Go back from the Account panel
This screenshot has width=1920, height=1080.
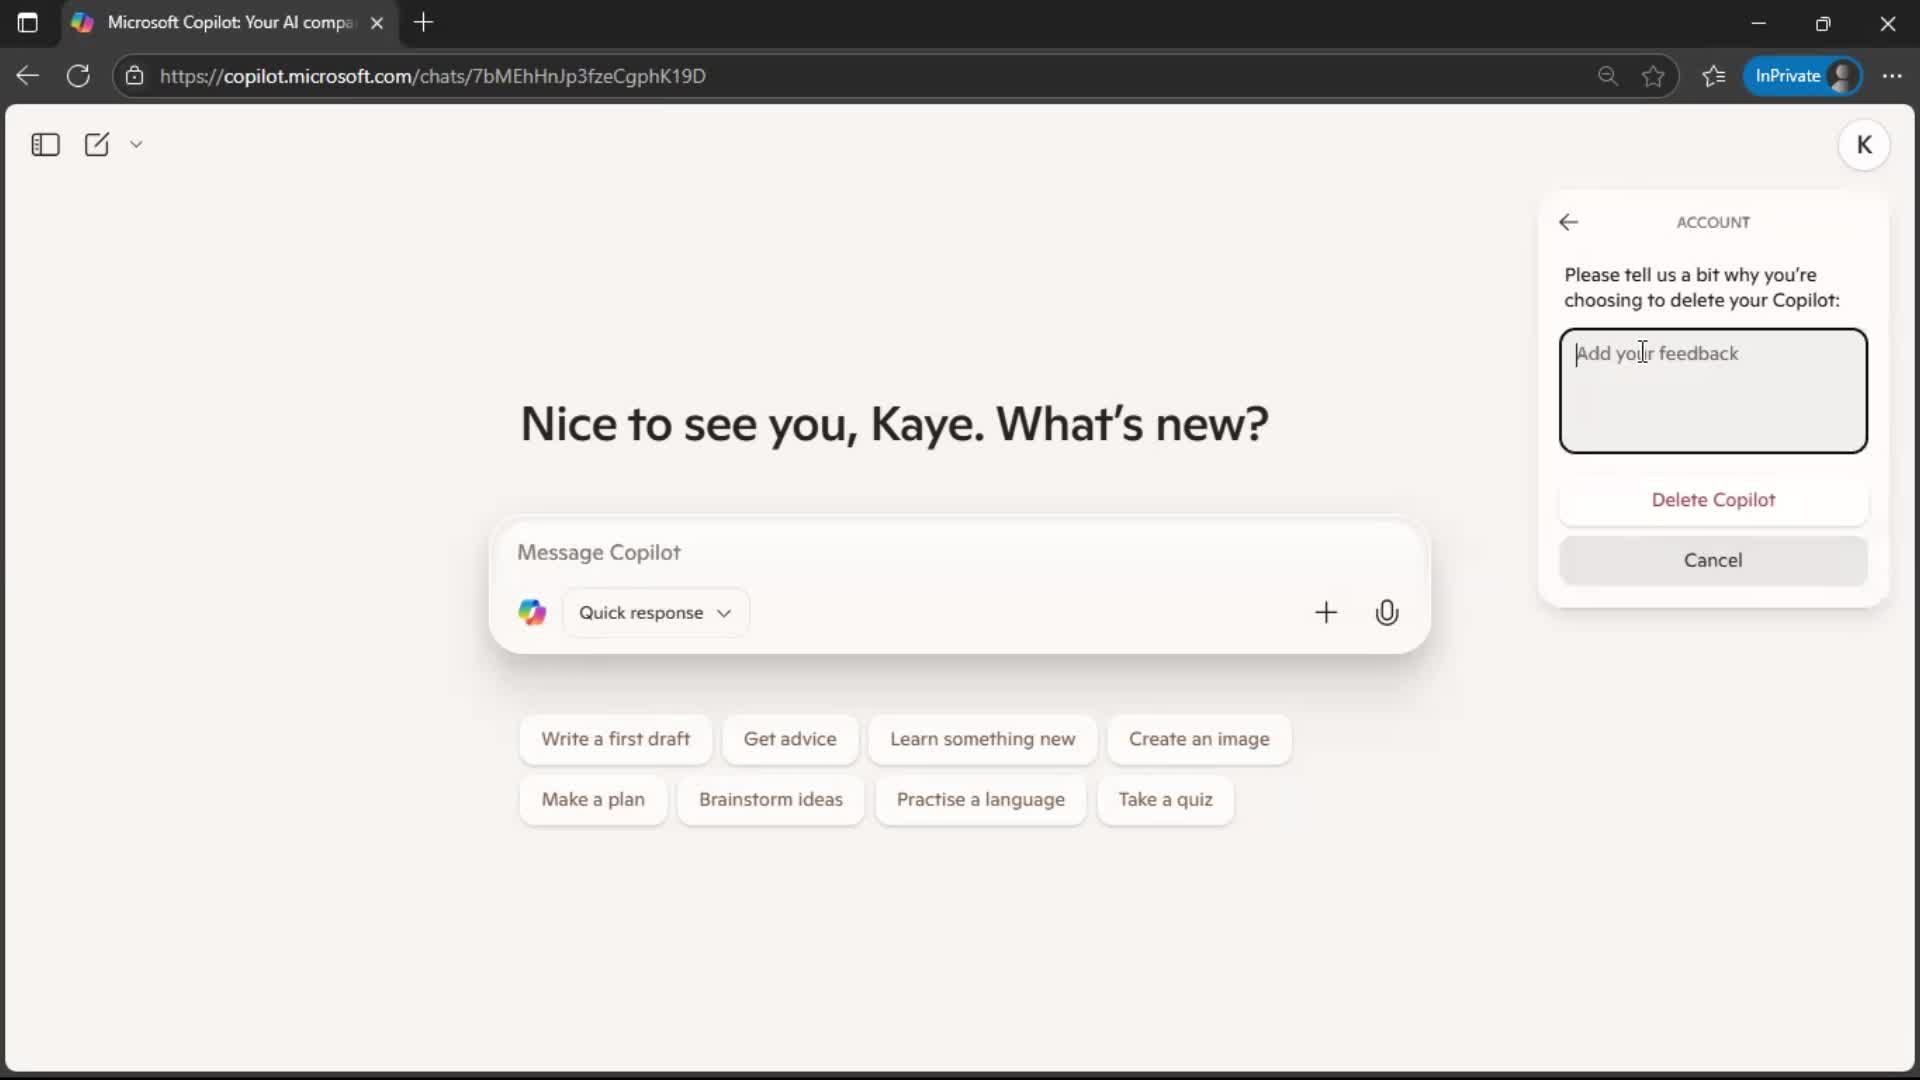point(1568,222)
